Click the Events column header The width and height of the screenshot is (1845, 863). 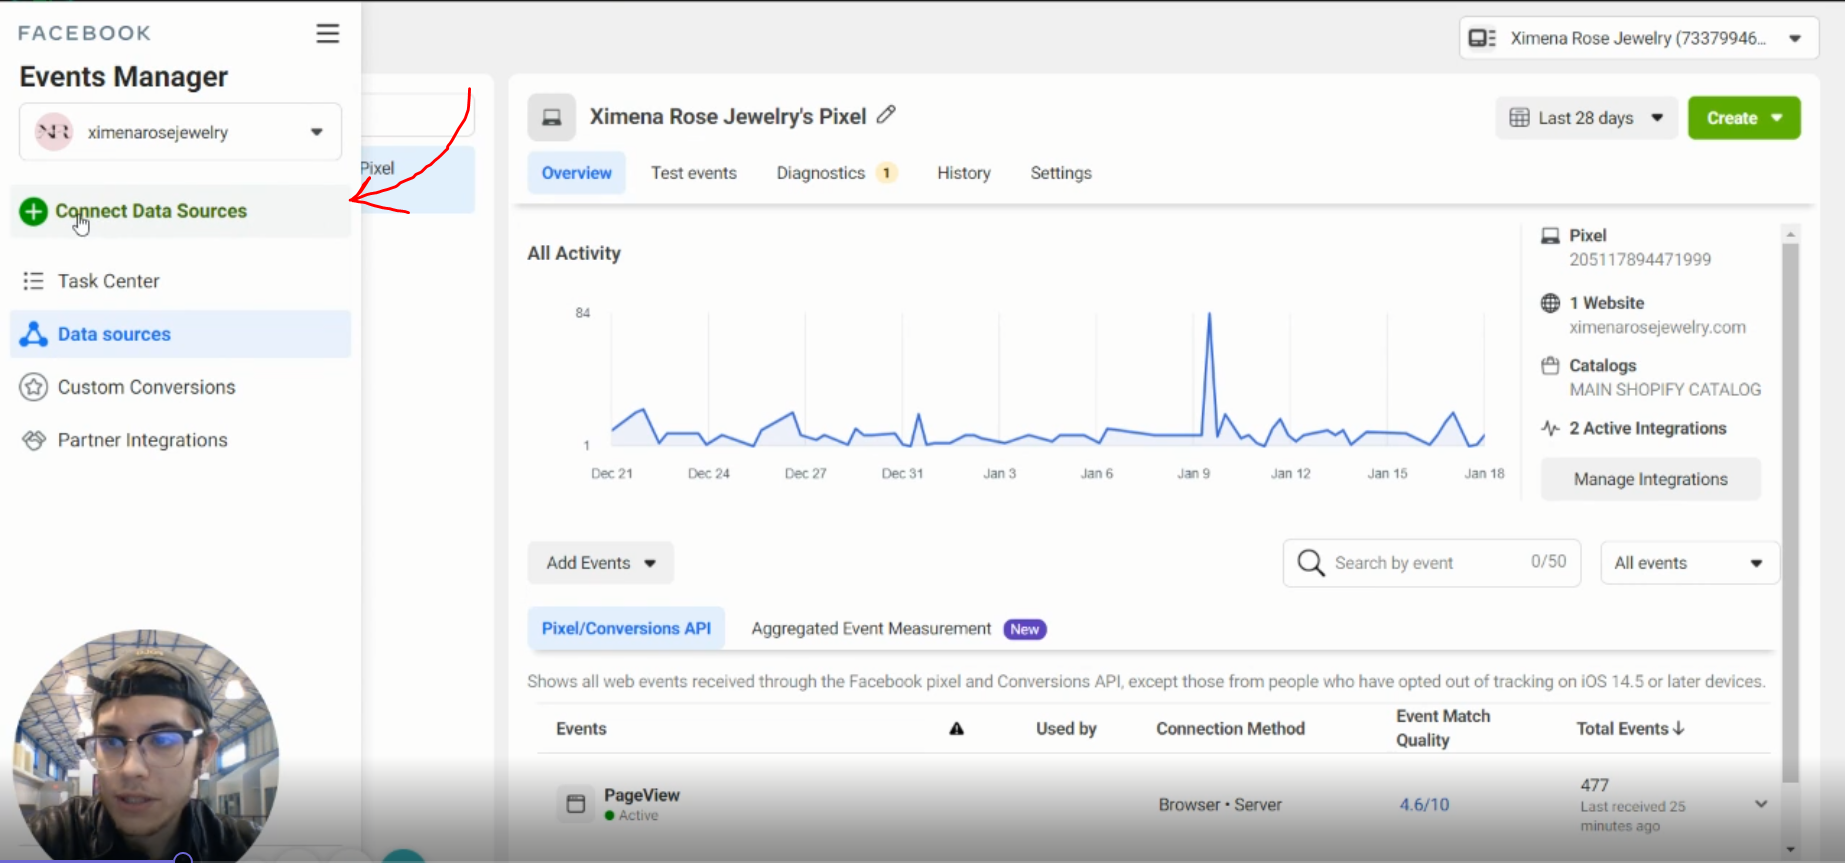click(x=581, y=729)
